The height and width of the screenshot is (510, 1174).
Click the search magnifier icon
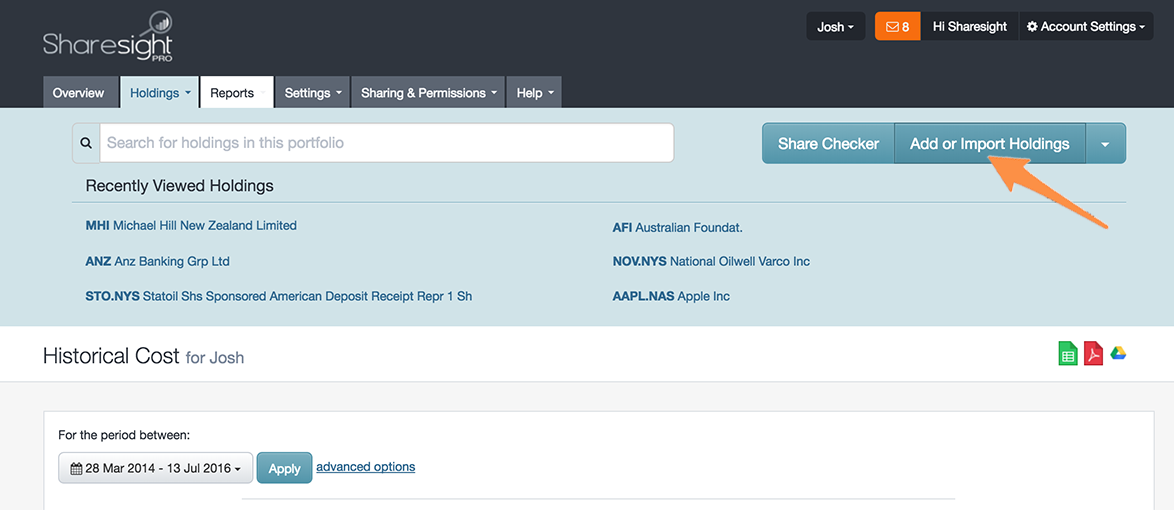tap(86, 143)
